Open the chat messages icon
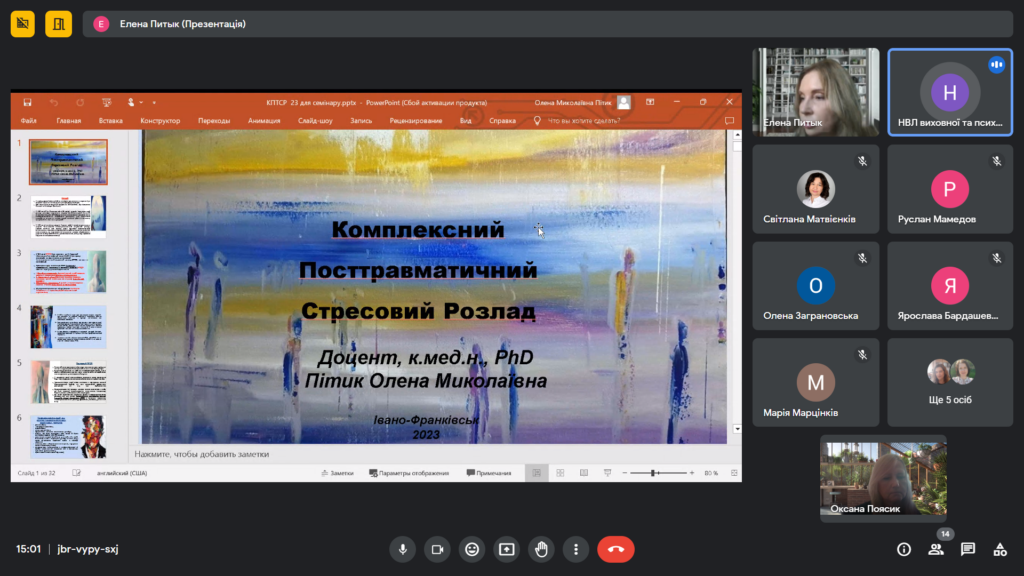1024x576 pixels. tap(968, 549)
